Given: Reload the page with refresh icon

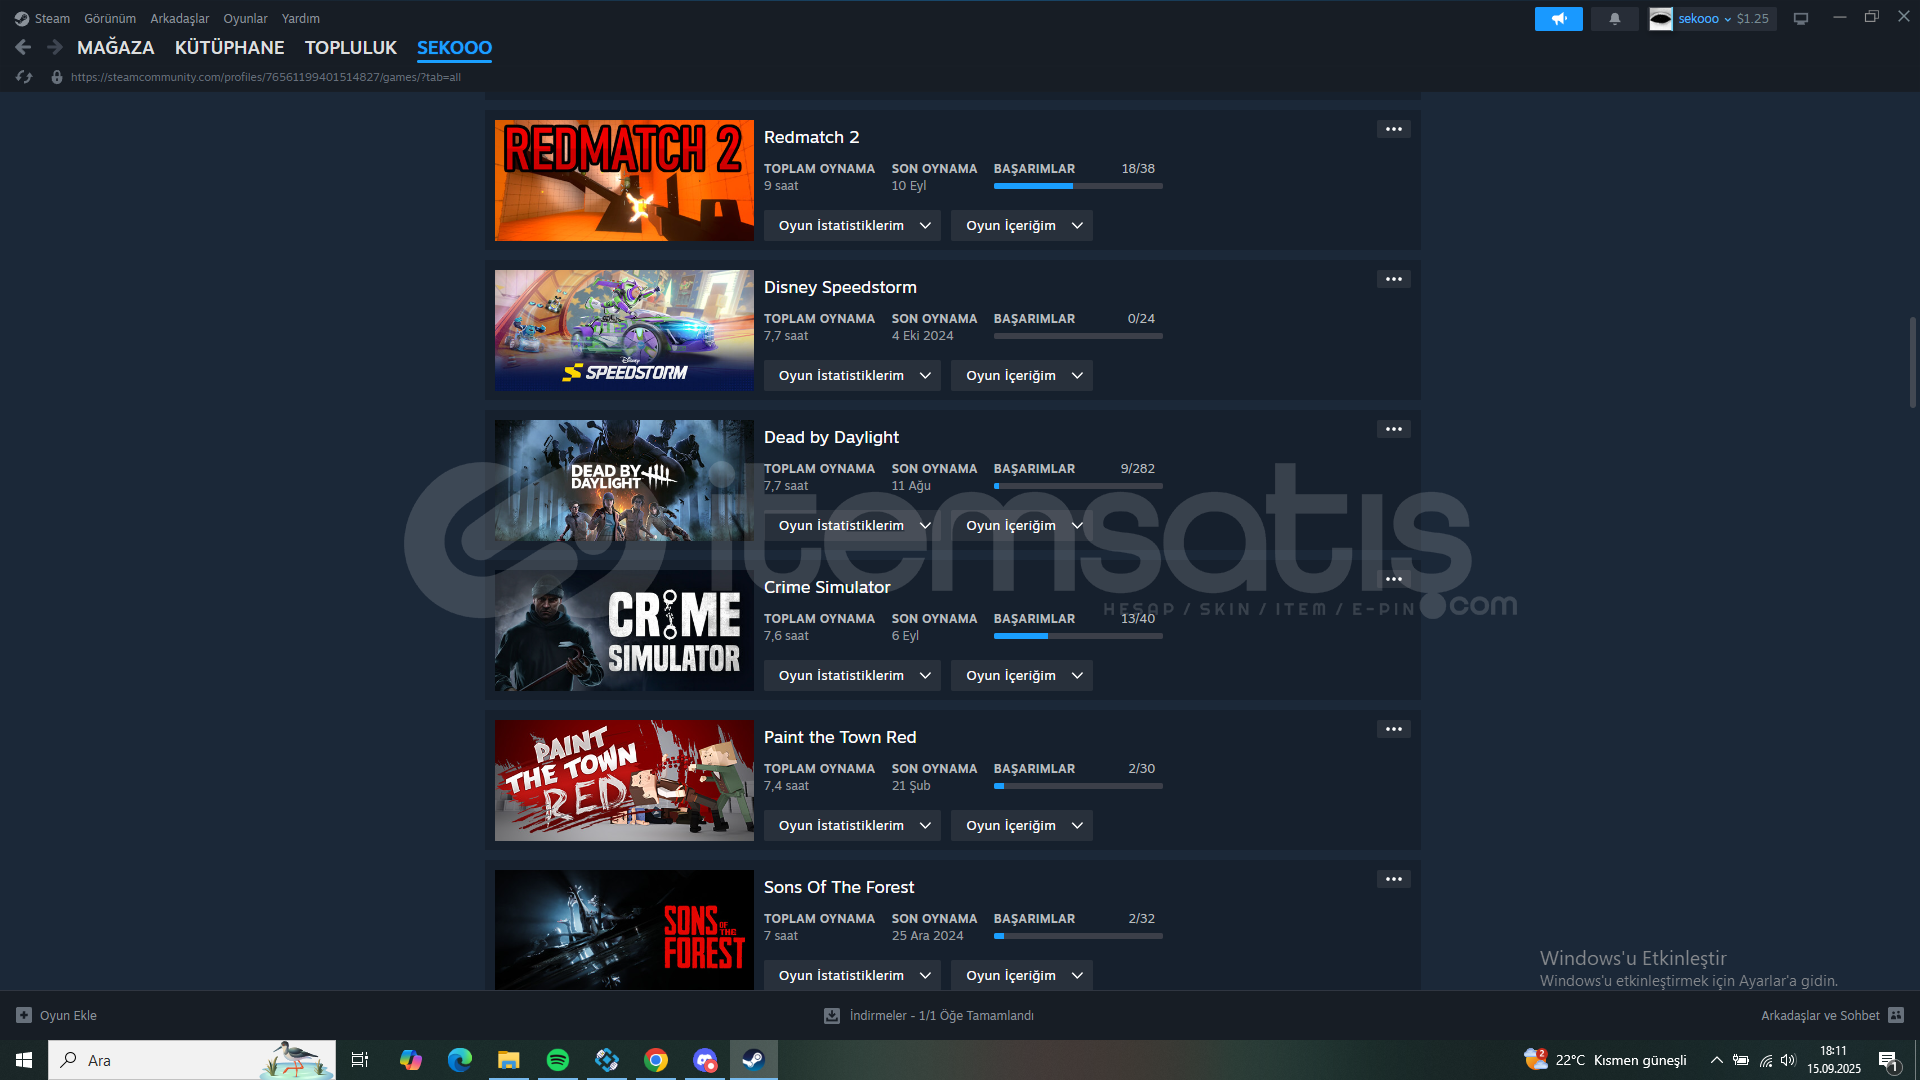Looking at the screenshot, I should (x=24, y=77).
